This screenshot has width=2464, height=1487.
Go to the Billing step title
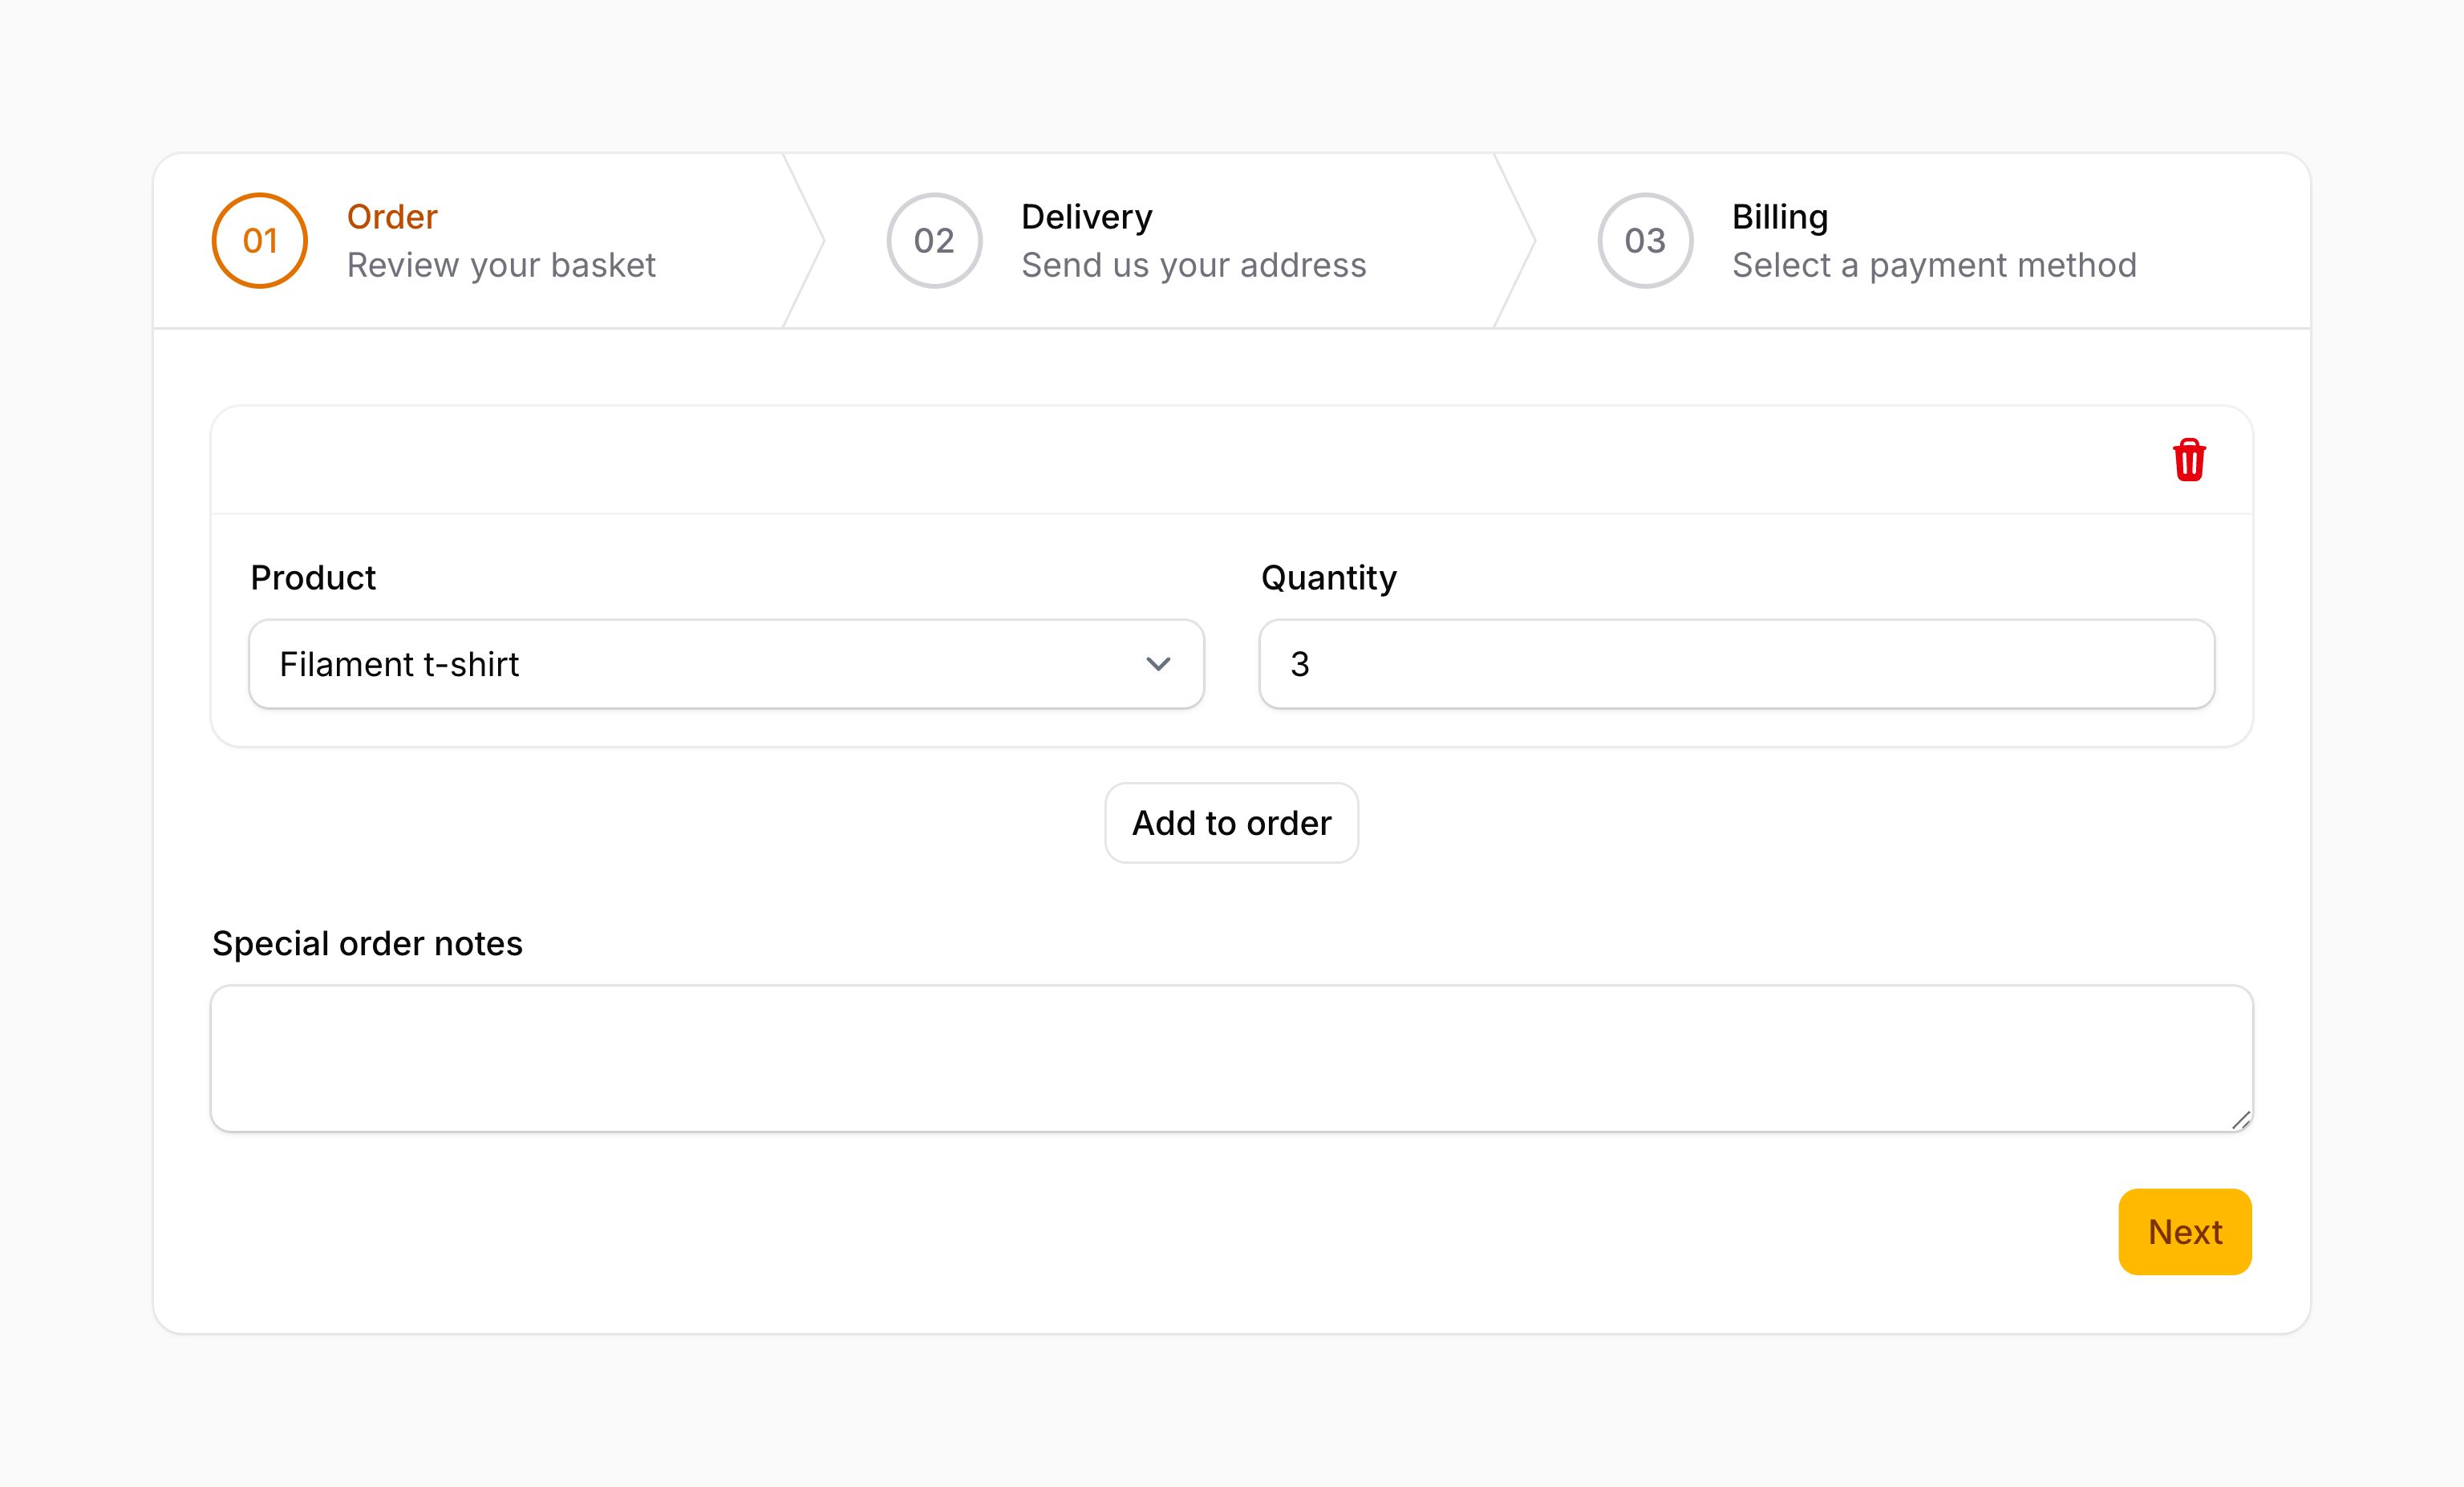[x=1780, y=217]
